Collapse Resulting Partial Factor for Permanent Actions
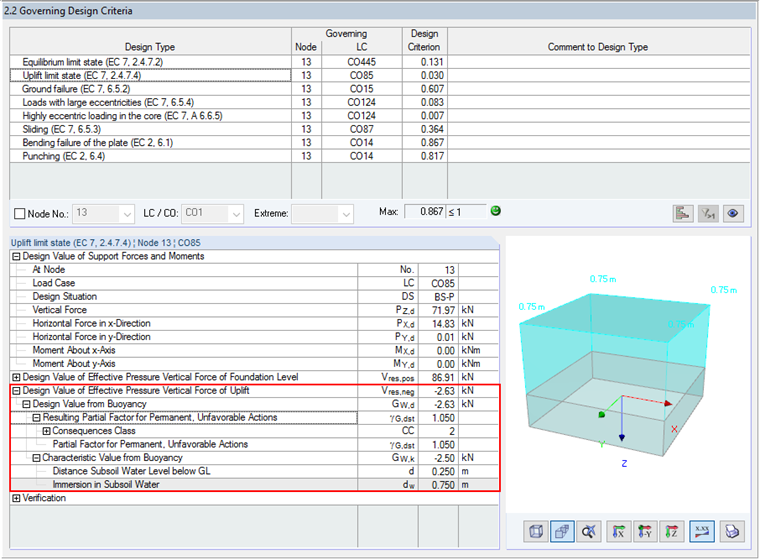 click(x=36, y=417)
